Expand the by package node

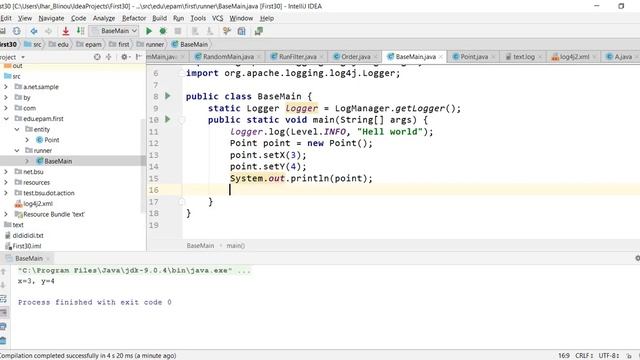click(6, 98)
